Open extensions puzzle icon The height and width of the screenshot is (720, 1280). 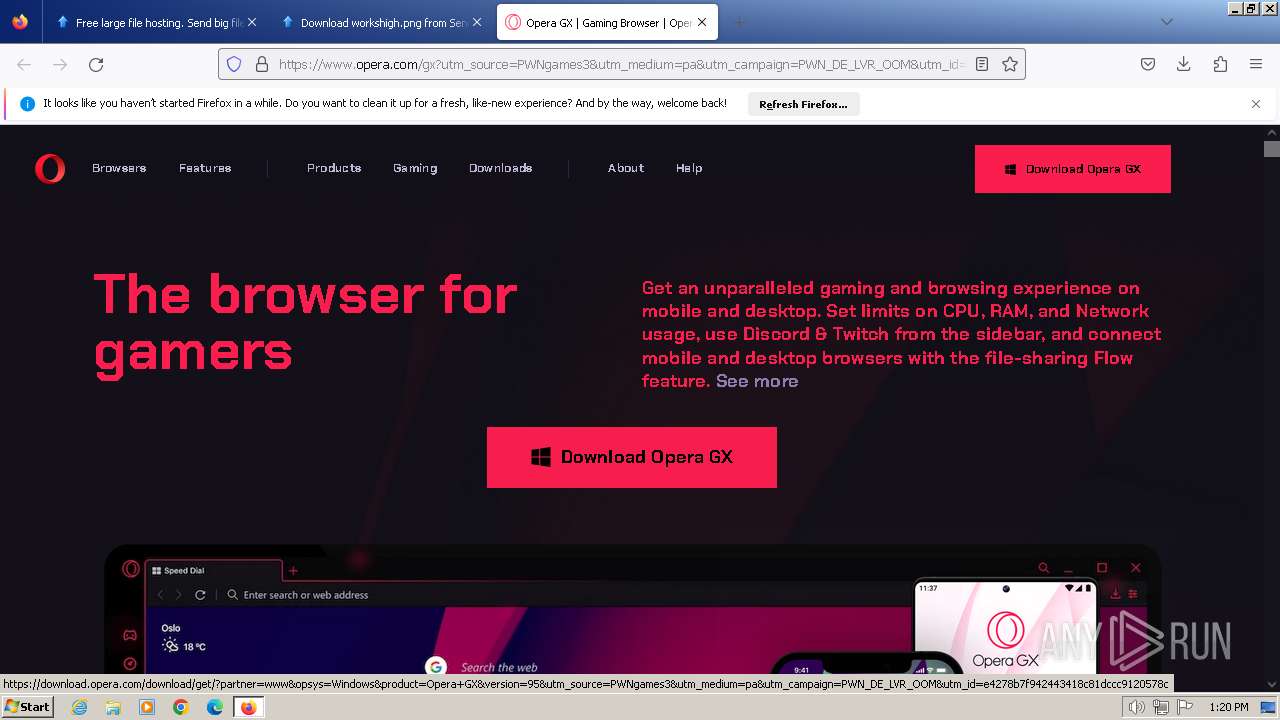pyautogui.click(x=1220, y=64)
